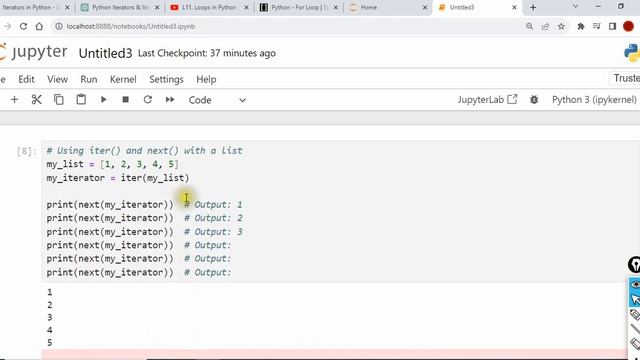
Task: Restart kernel and run all cells
Action: click(170, 100)
